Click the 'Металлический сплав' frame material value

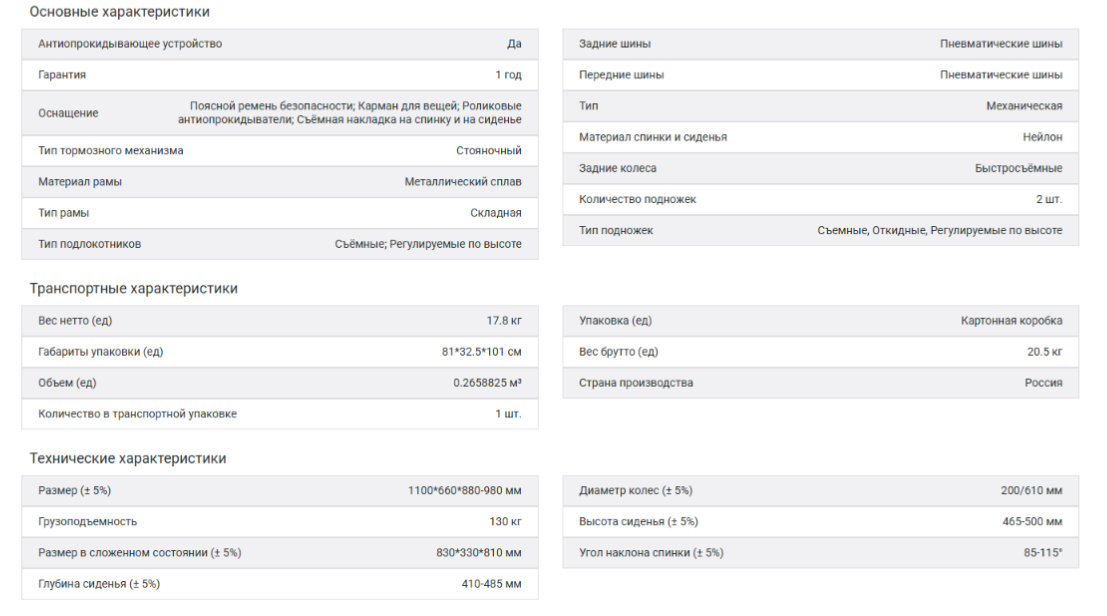point(463,182)
